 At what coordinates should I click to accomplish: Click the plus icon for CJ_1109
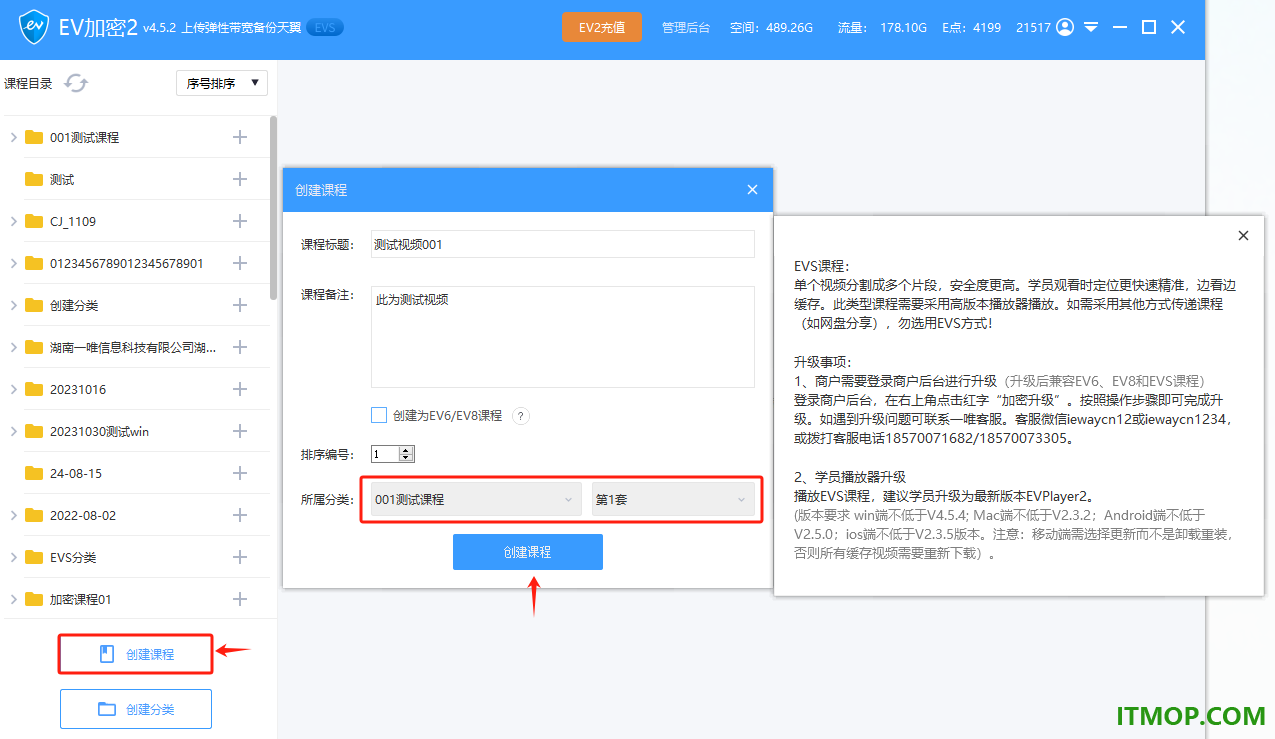(x=240, y=221)
